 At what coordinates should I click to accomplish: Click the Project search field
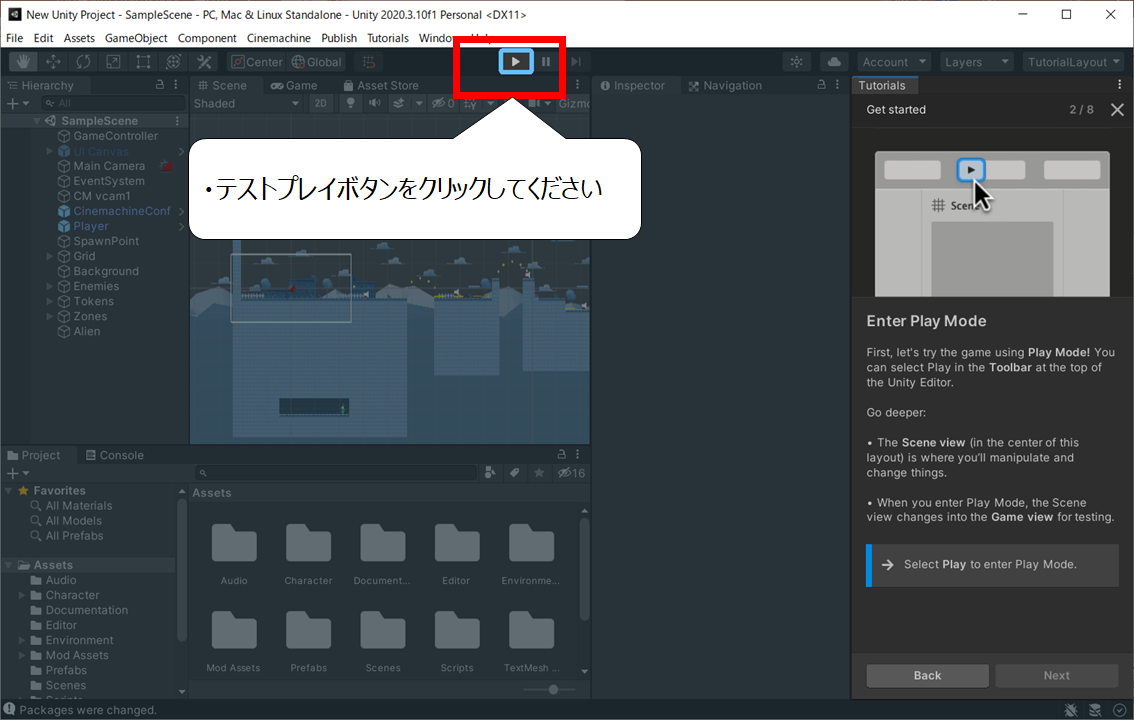336,473
